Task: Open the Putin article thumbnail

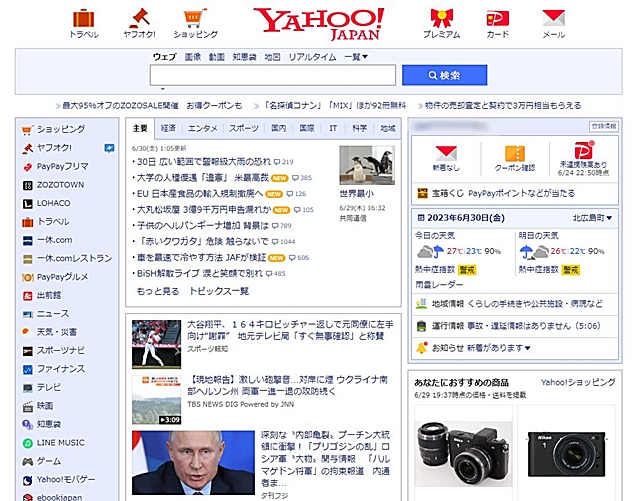Action: click(193, 463)
